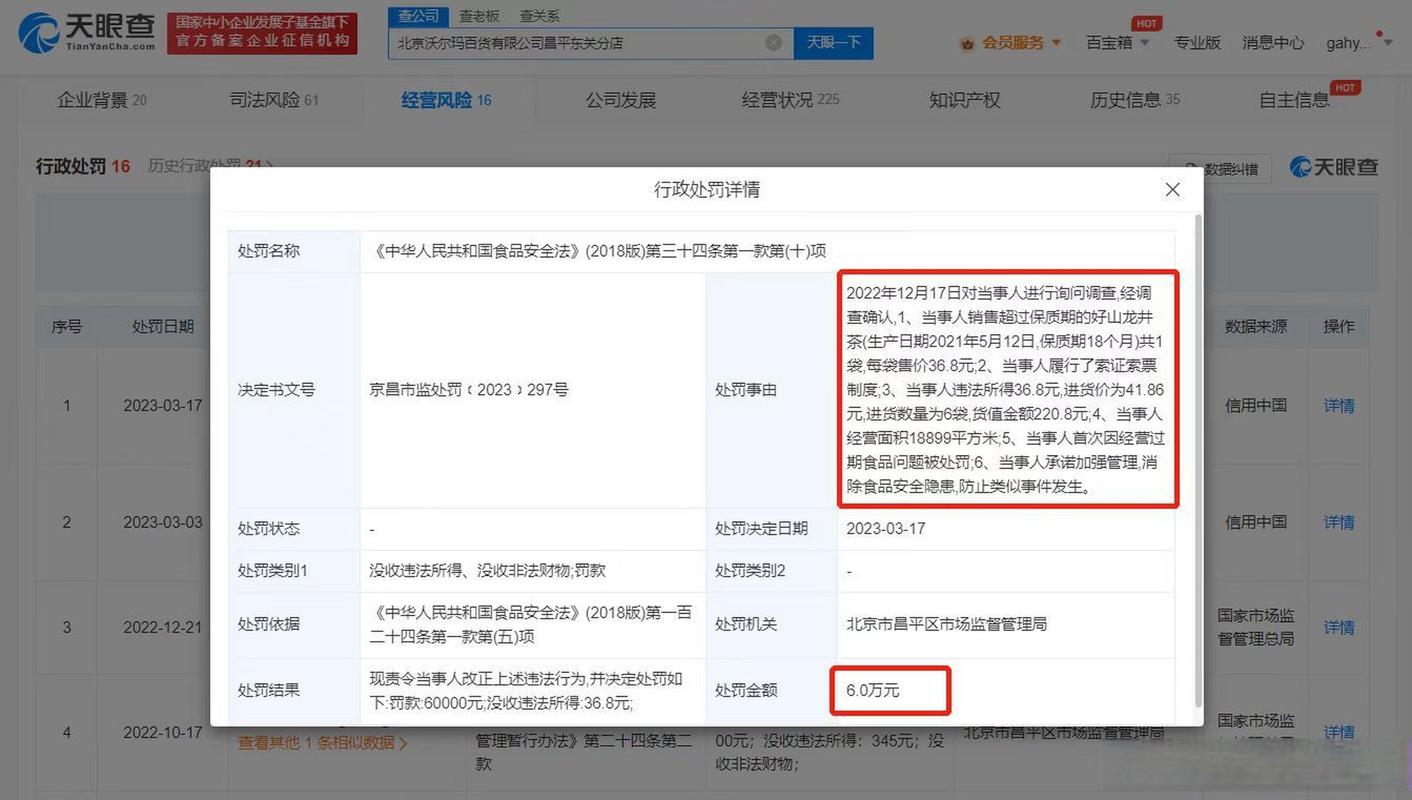This screenshot has width=1412, height=800.
Task: Clear the search box text
Action: point(773,43)
